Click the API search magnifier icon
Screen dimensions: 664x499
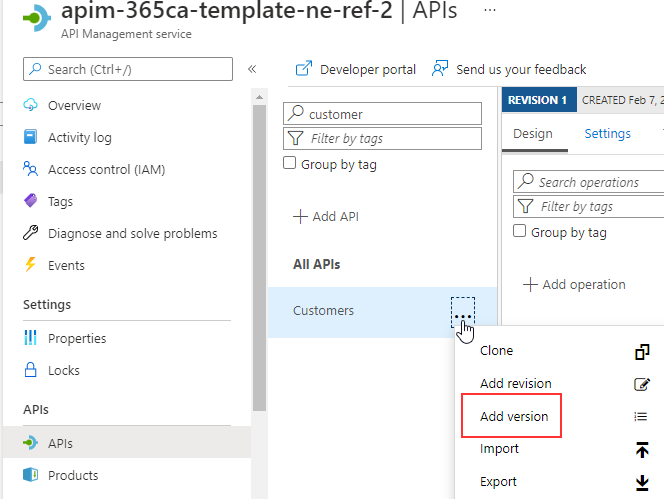coord(296,113)
